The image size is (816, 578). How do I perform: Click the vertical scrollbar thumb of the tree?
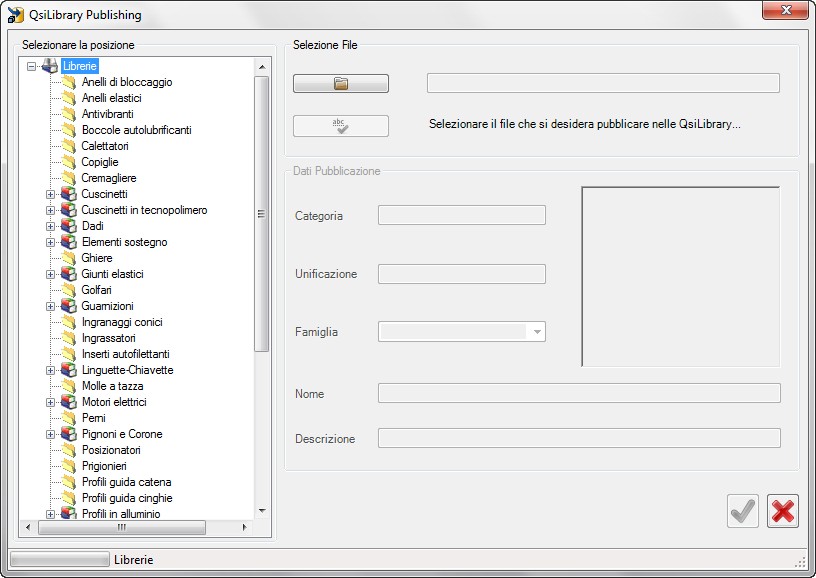coord(261,214)
